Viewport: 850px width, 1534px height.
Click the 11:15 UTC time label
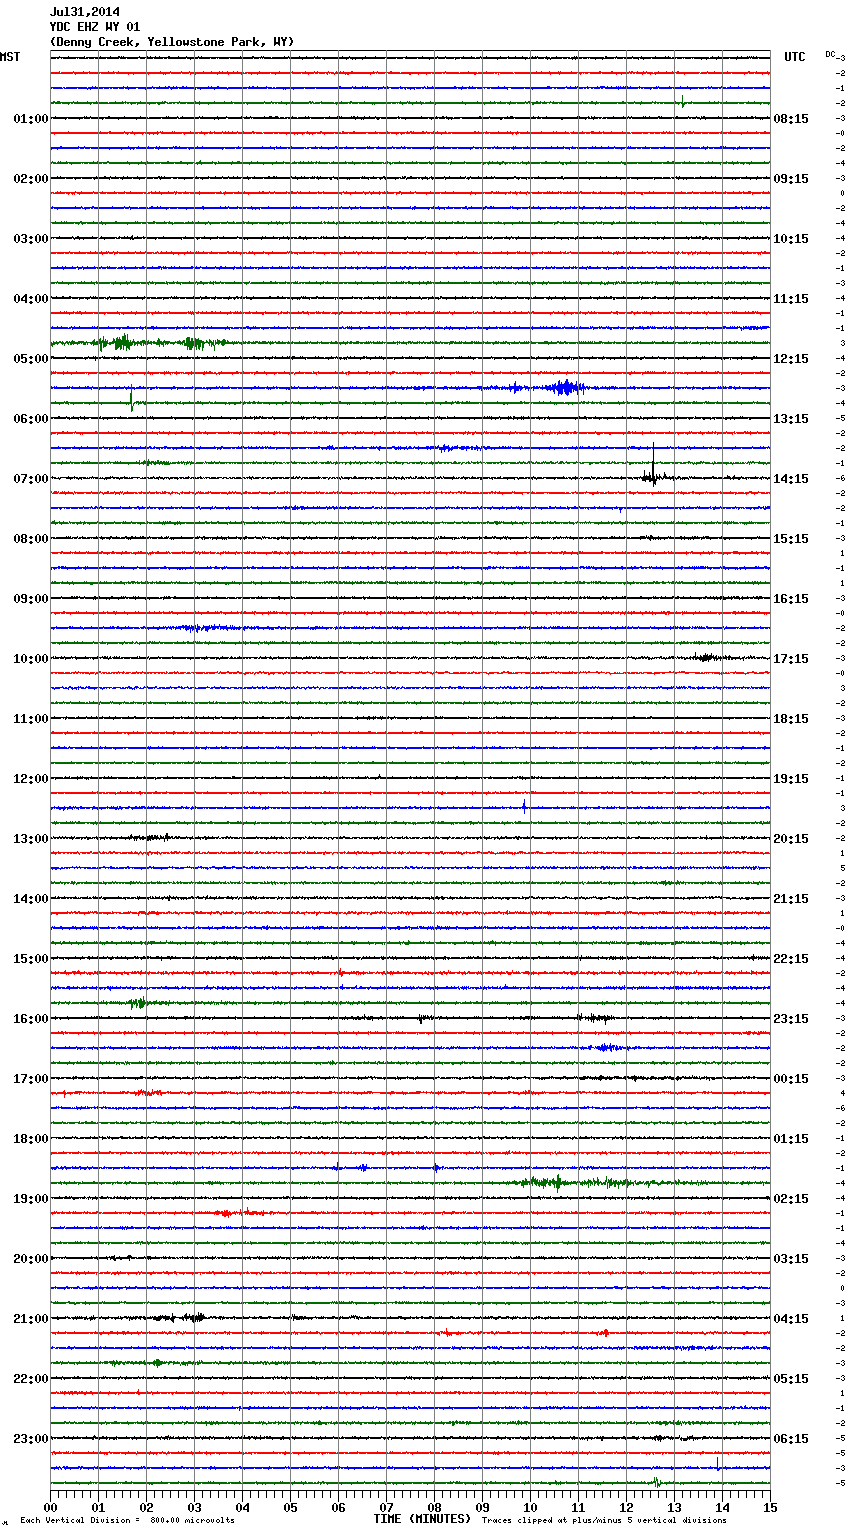[791, 299]
